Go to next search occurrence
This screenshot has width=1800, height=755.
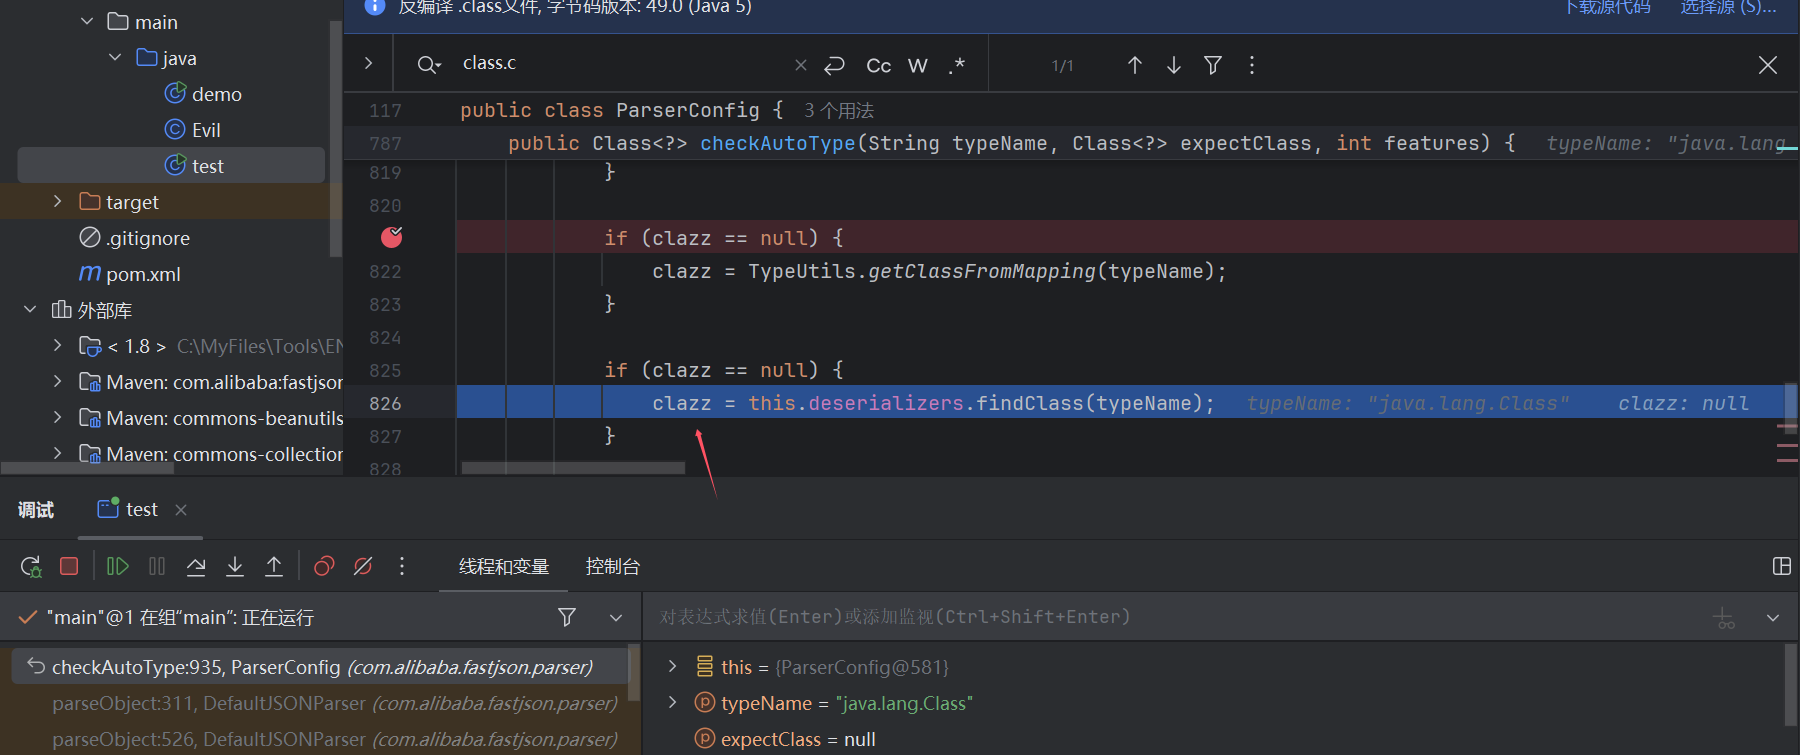[x=1174, y=65]
